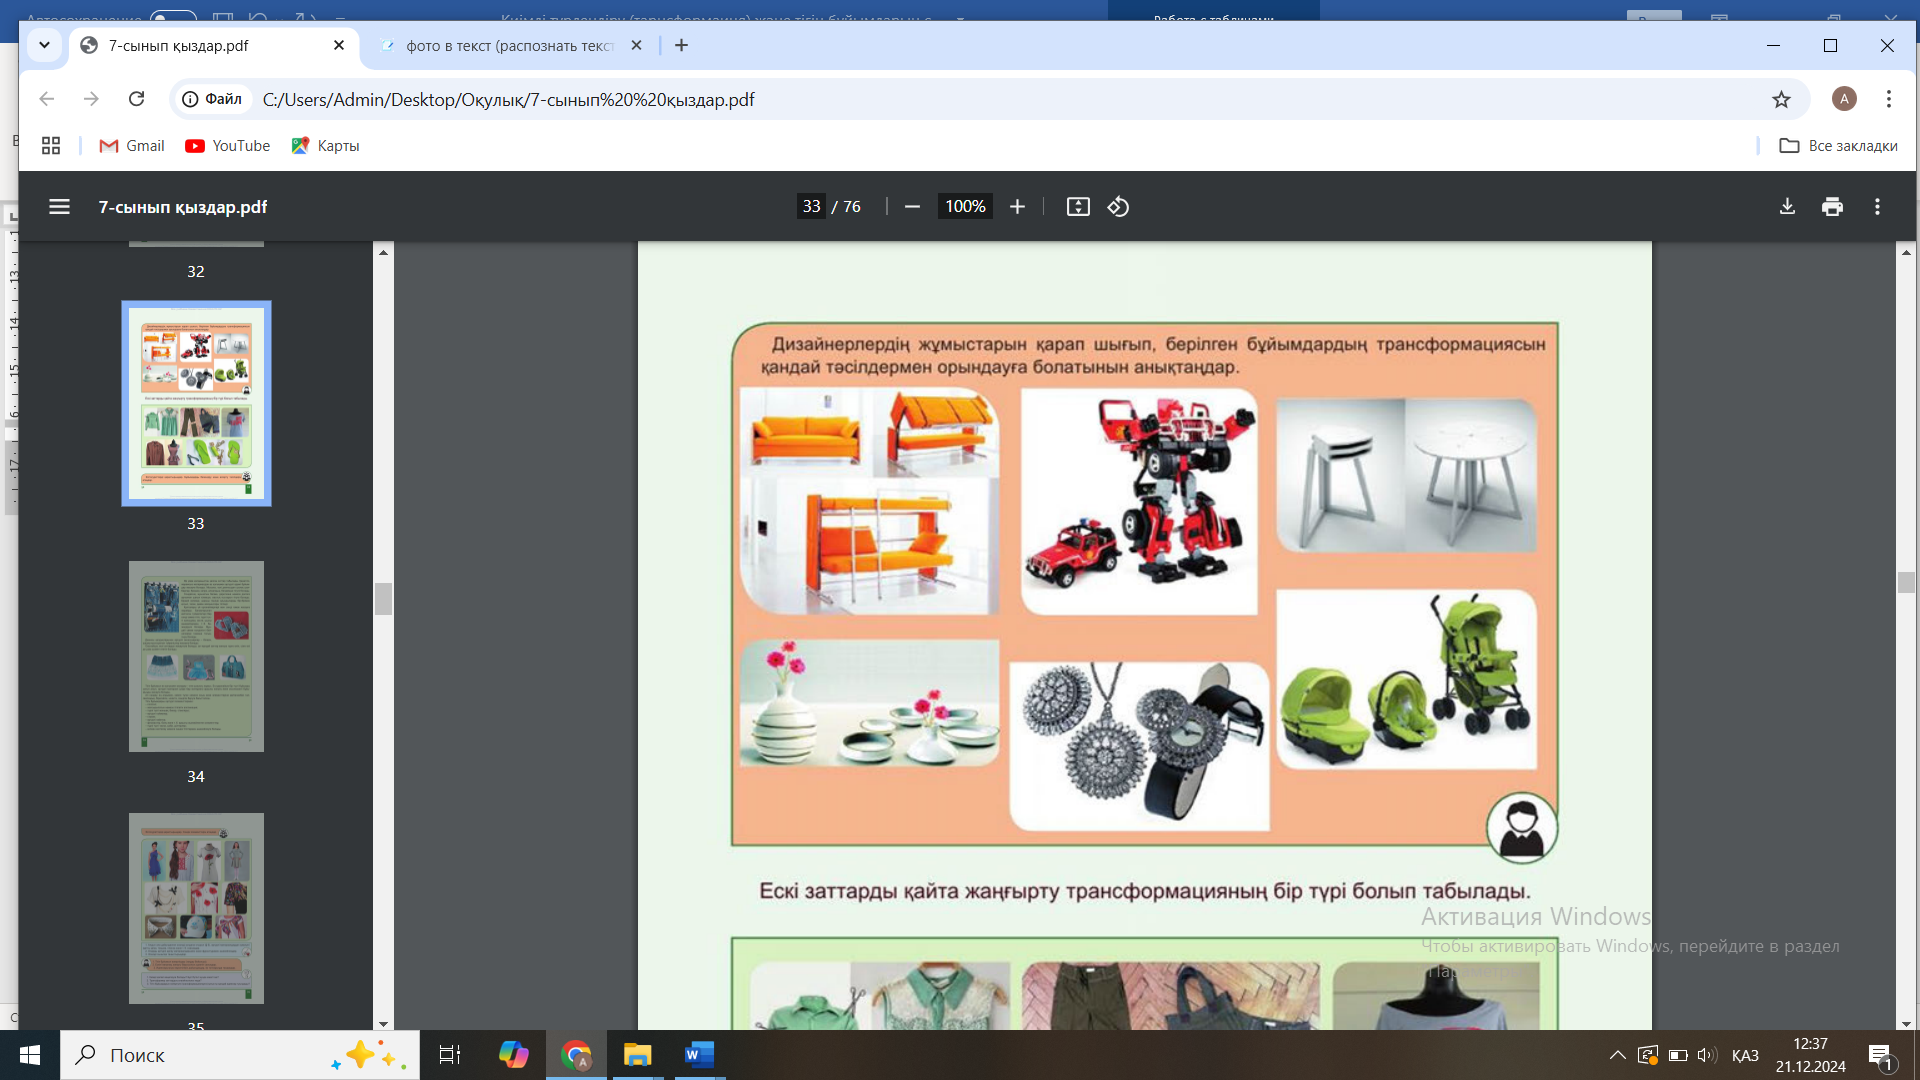Open Word from the taskbar
This screenshot has width=1920, height=1080.
tap(699, 1055)
